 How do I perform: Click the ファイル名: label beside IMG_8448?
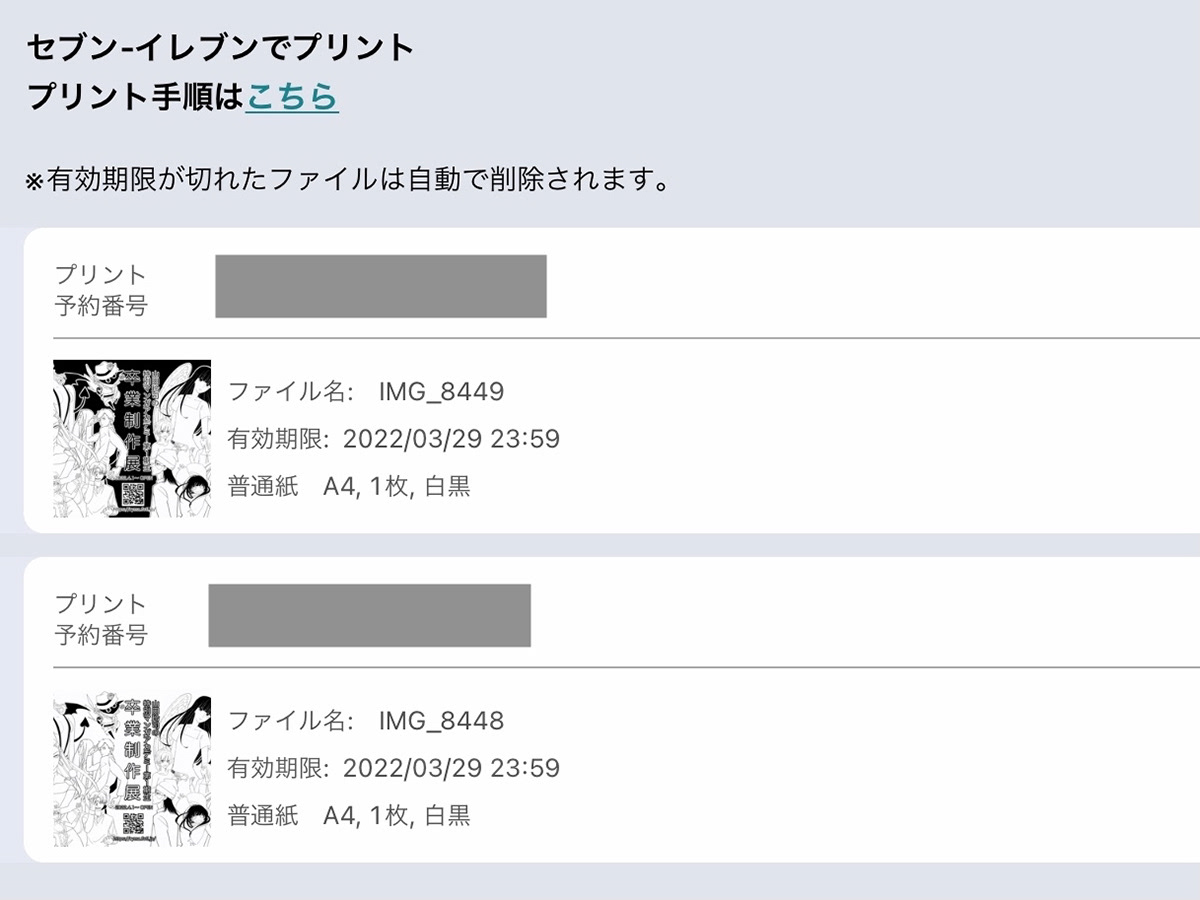[291, 720]
